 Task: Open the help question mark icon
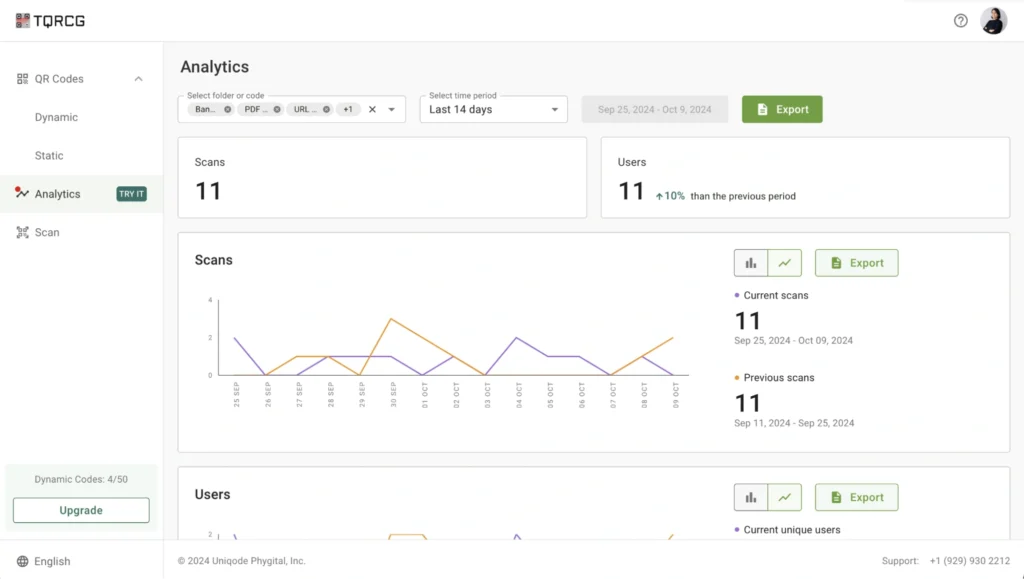tap(960, 20)
